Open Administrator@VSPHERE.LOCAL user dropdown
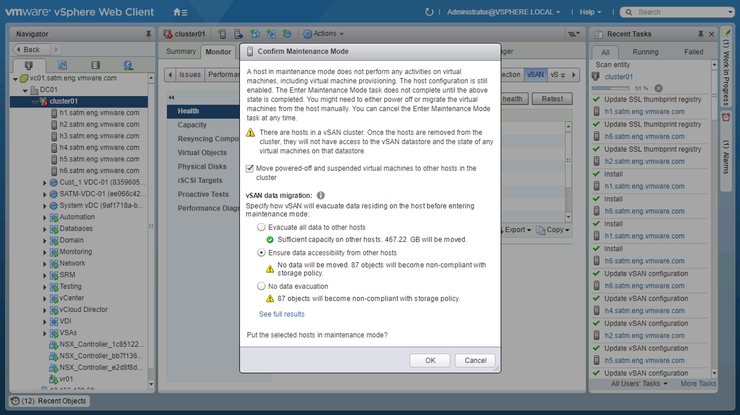740x415 pixels. (x=504, y=12)
